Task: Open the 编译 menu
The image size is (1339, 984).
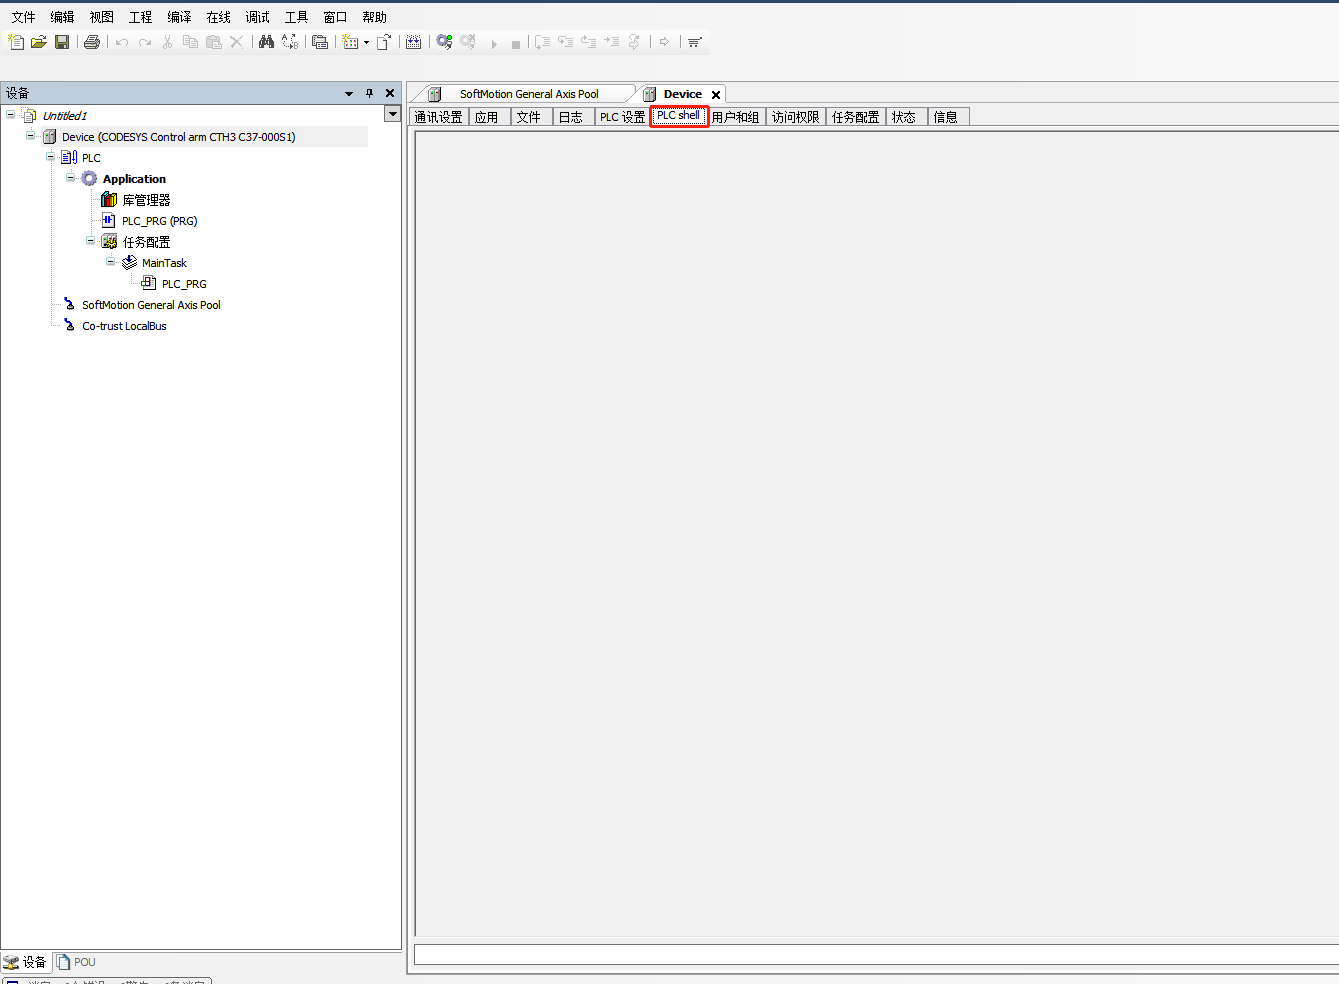Action: click(x=179, y=17)
